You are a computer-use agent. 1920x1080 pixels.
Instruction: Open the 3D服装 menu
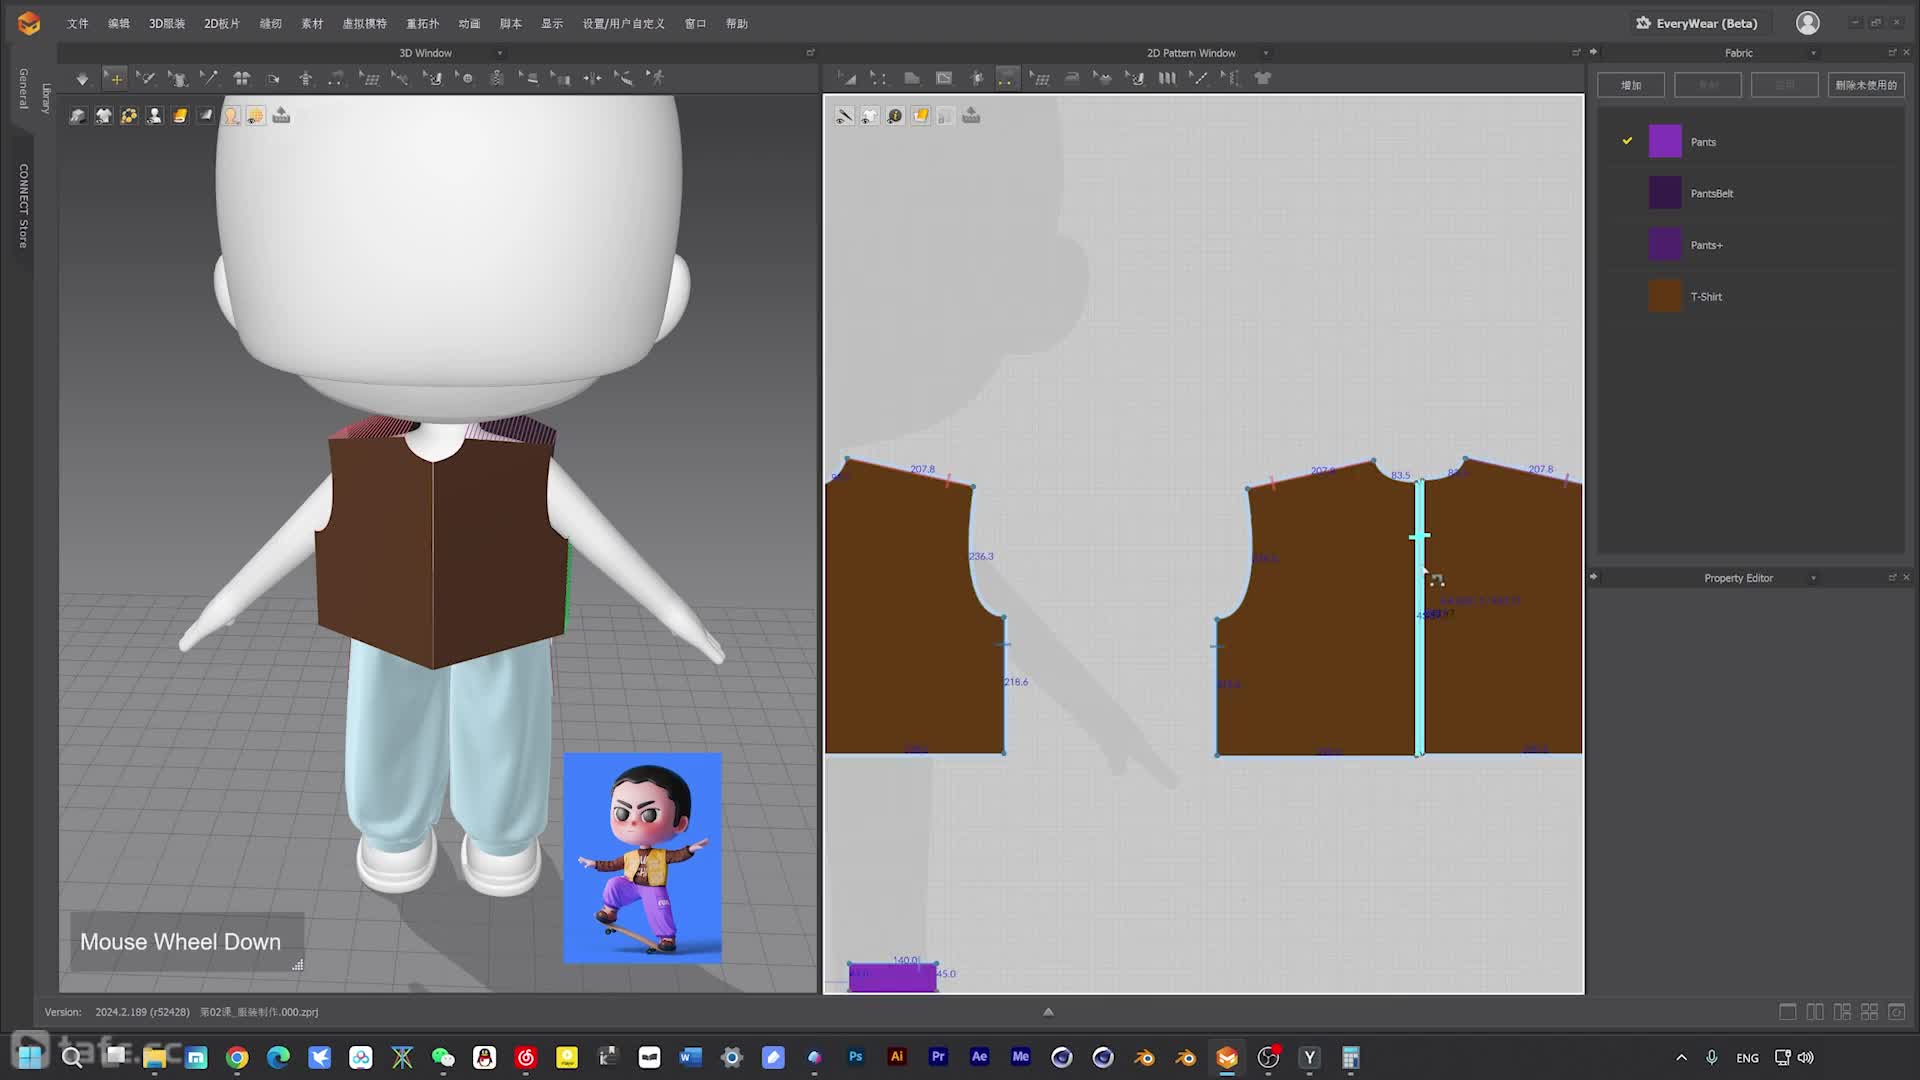point(167,23)
